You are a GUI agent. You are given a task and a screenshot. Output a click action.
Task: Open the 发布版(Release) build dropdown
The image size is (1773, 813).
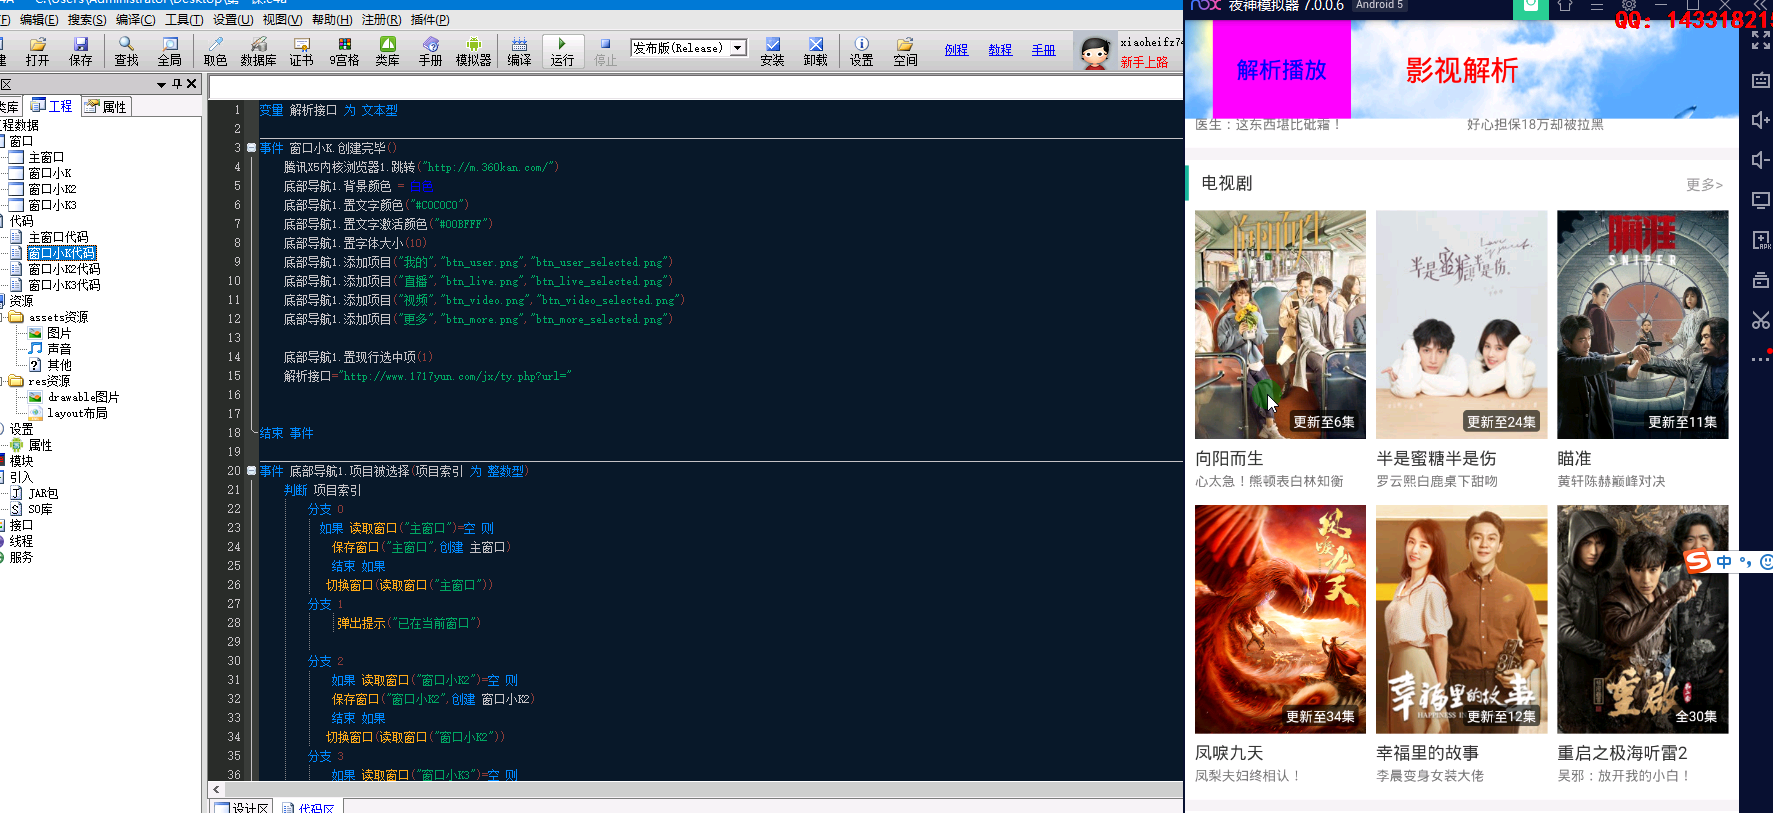pos(738,48)
